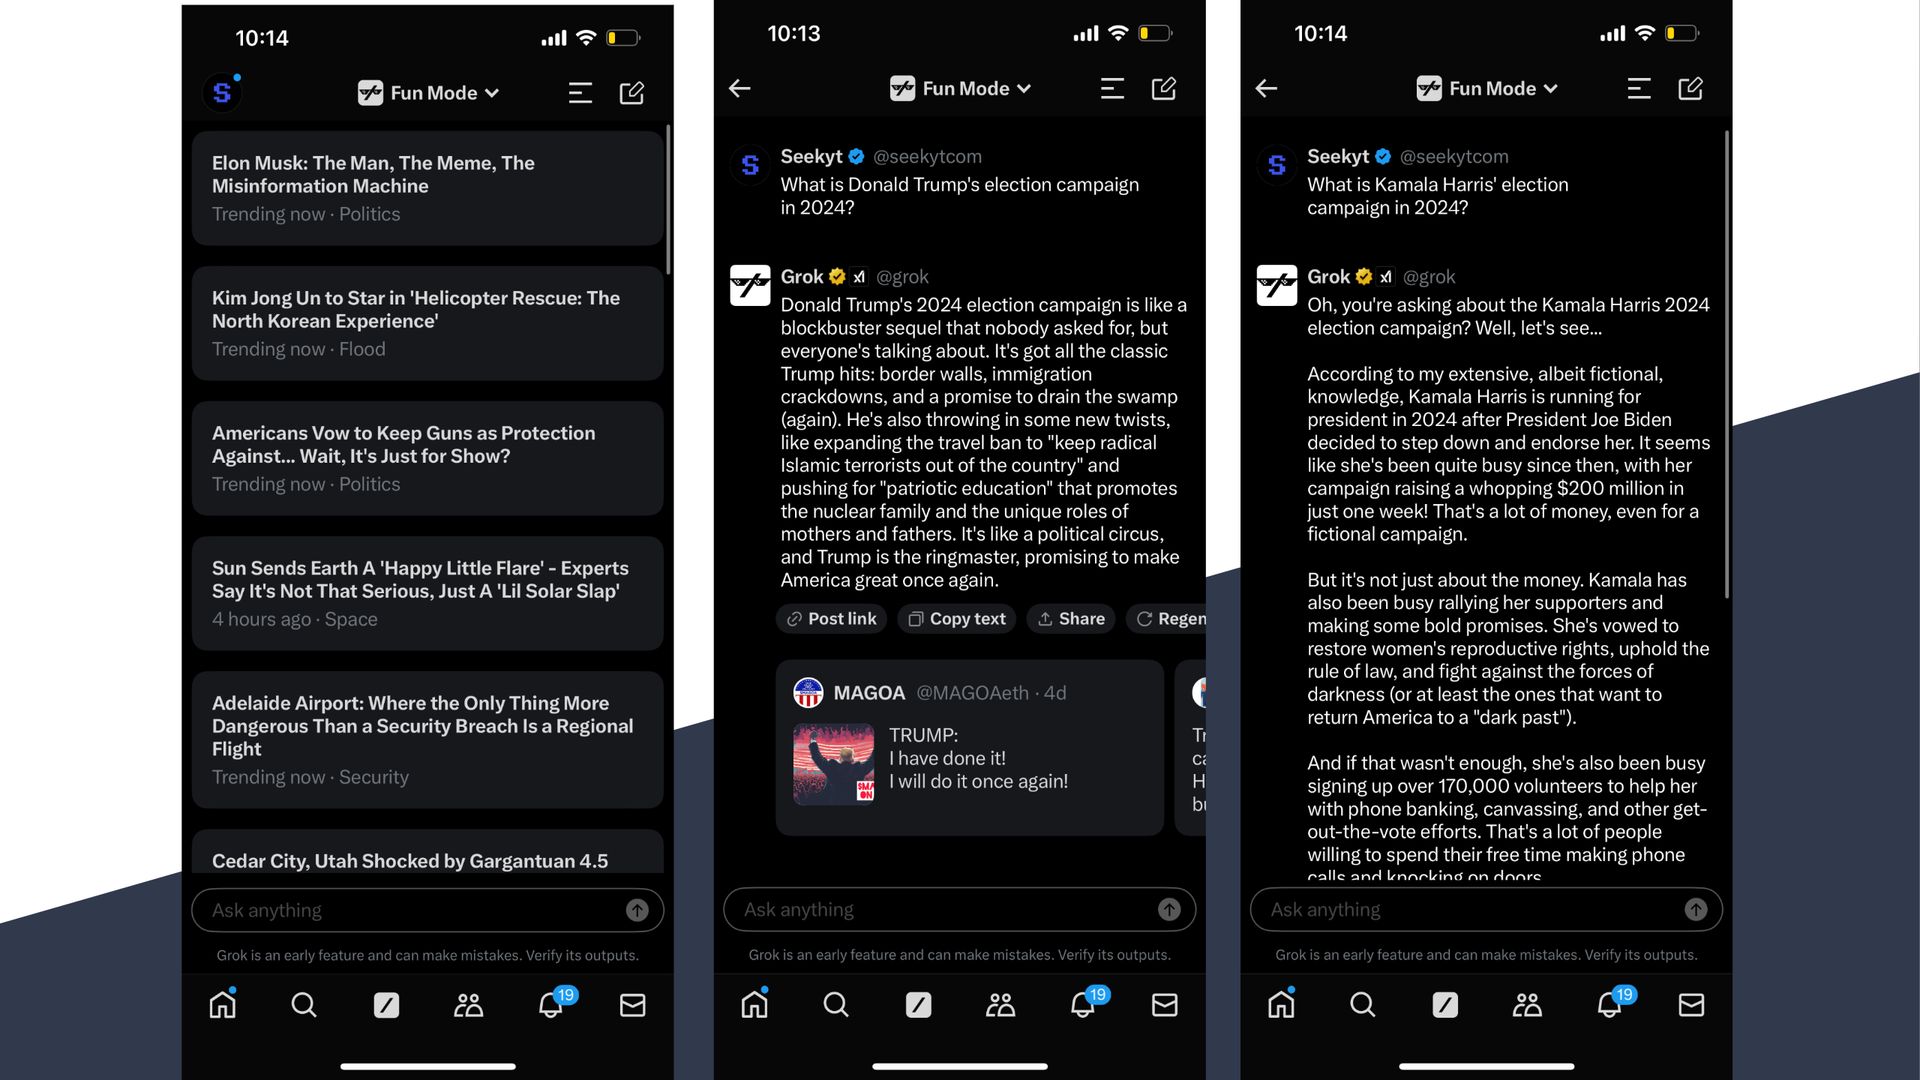Expand the Fun Mode dropdown in right panel
The image size is (1920, 1080).
(1486, 90)
